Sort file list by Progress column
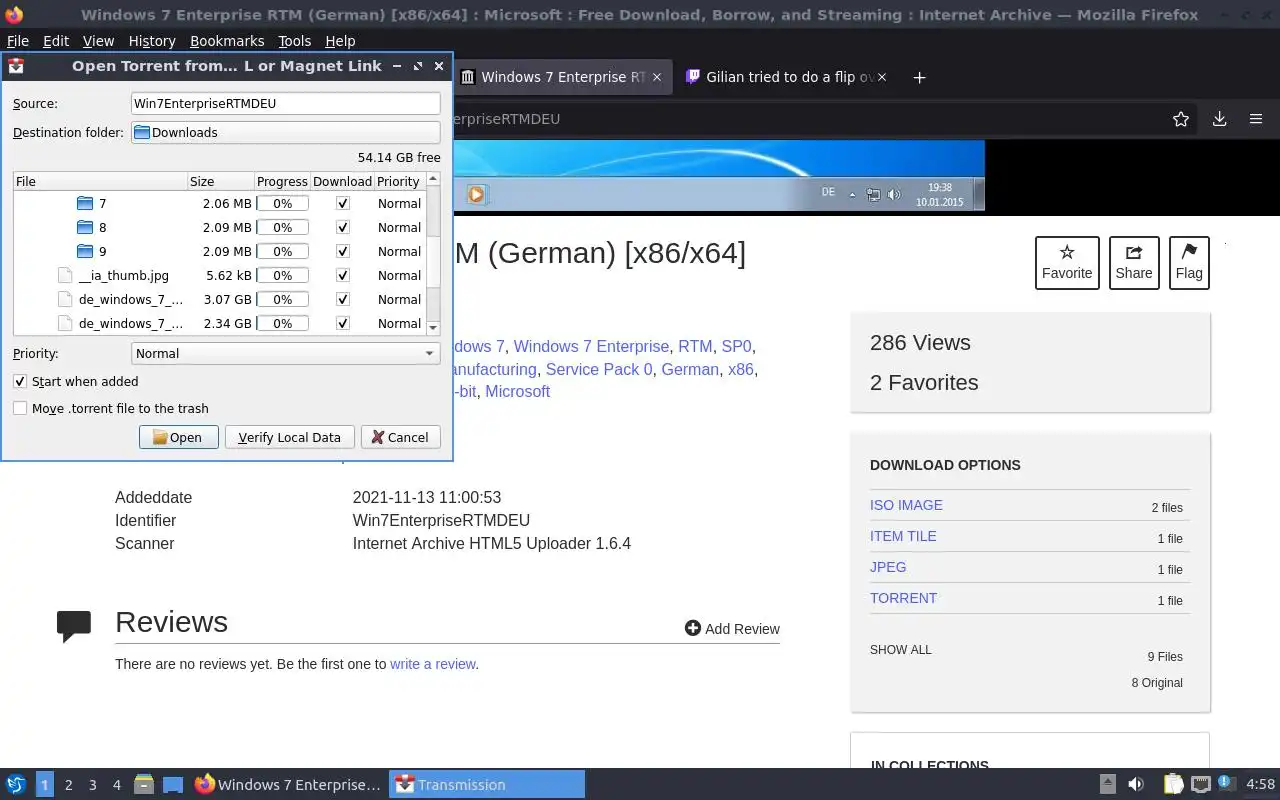This screenshot has height=800, width=1280. click(282, 181)
